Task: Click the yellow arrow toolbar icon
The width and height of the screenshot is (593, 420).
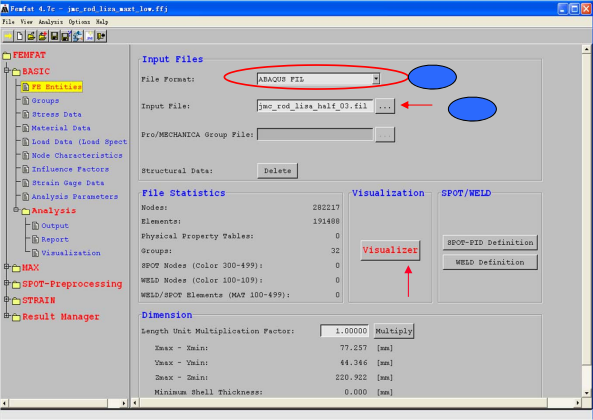Action: (x=8, y=36)
